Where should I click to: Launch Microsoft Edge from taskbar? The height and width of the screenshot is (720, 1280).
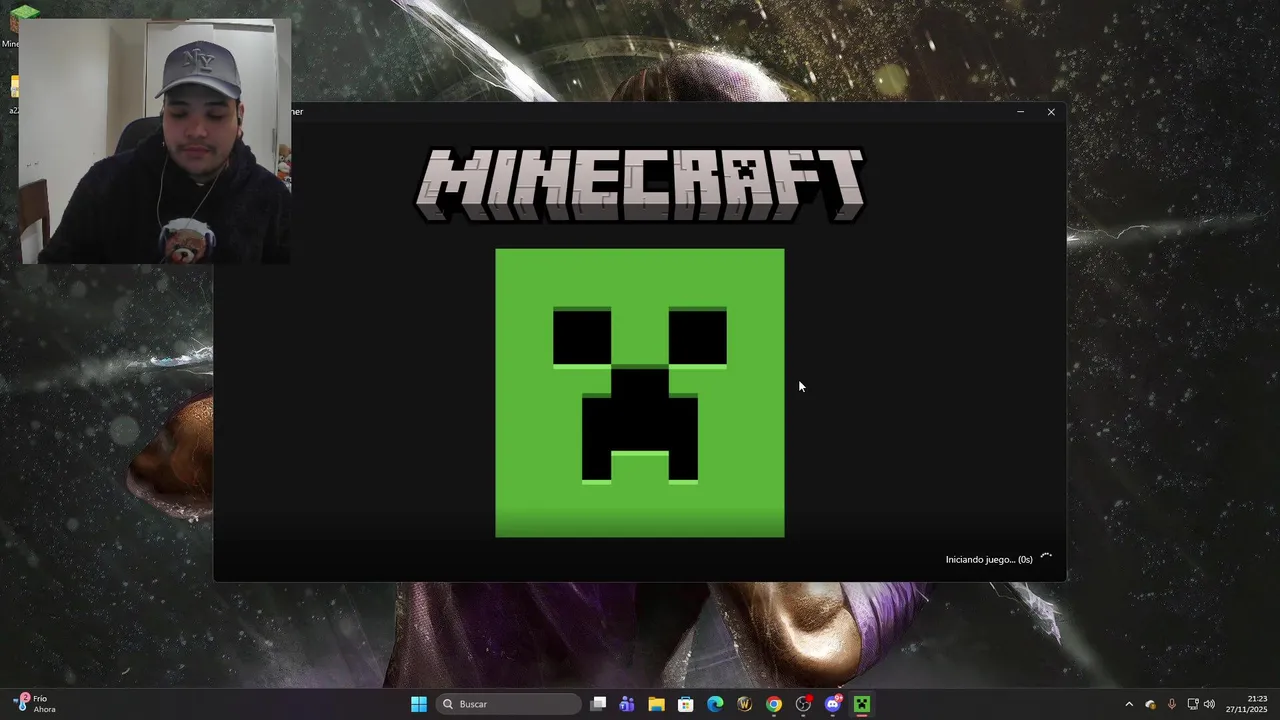[x=715, y=704]
